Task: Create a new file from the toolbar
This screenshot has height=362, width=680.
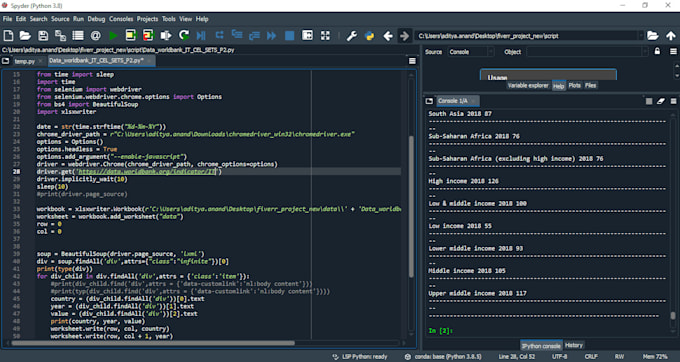Action: click(9, 36)
